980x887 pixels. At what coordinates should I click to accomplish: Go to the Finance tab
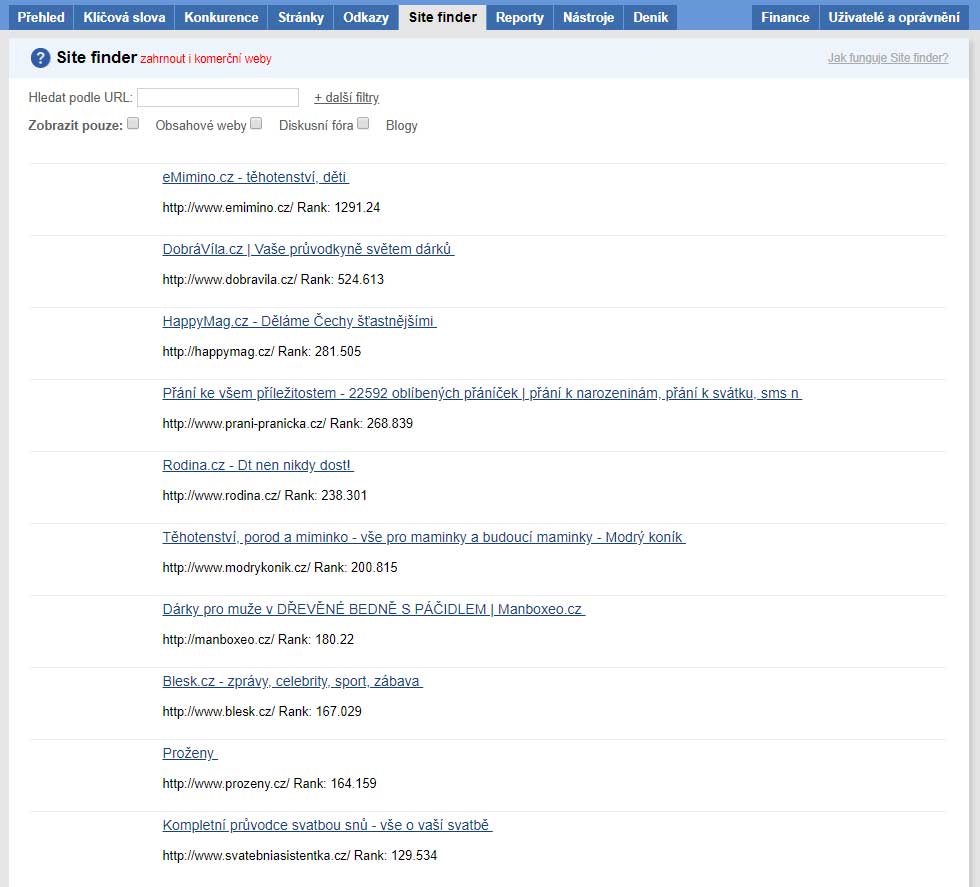[x=785, y=17]
